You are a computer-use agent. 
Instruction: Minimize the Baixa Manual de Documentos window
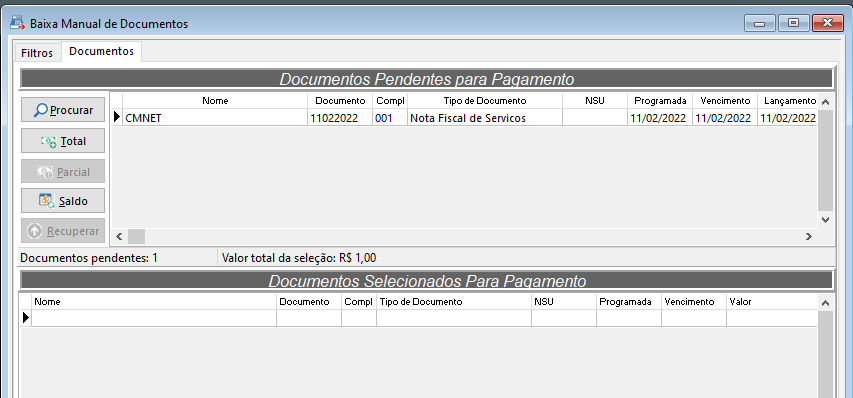click(760, 23)
